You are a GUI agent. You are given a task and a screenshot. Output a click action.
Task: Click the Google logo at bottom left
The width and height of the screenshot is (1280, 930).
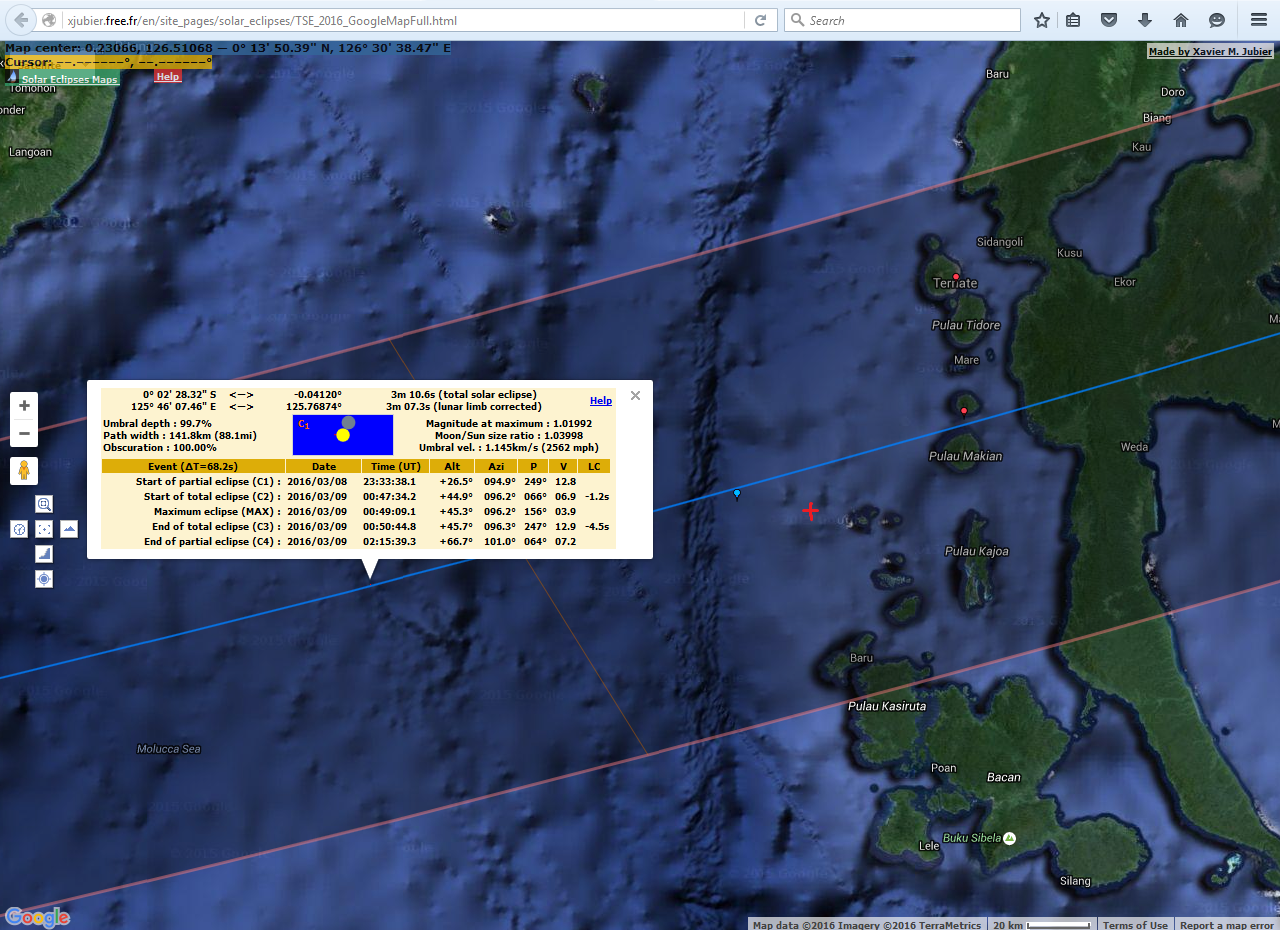pyautogui.click(x=37, y=917)
